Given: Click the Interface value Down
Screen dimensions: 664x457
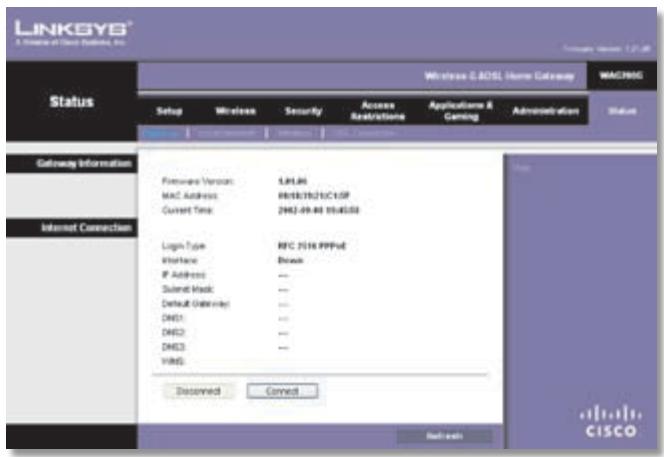Looking at the screenshot, I should [x=290, y=260].
